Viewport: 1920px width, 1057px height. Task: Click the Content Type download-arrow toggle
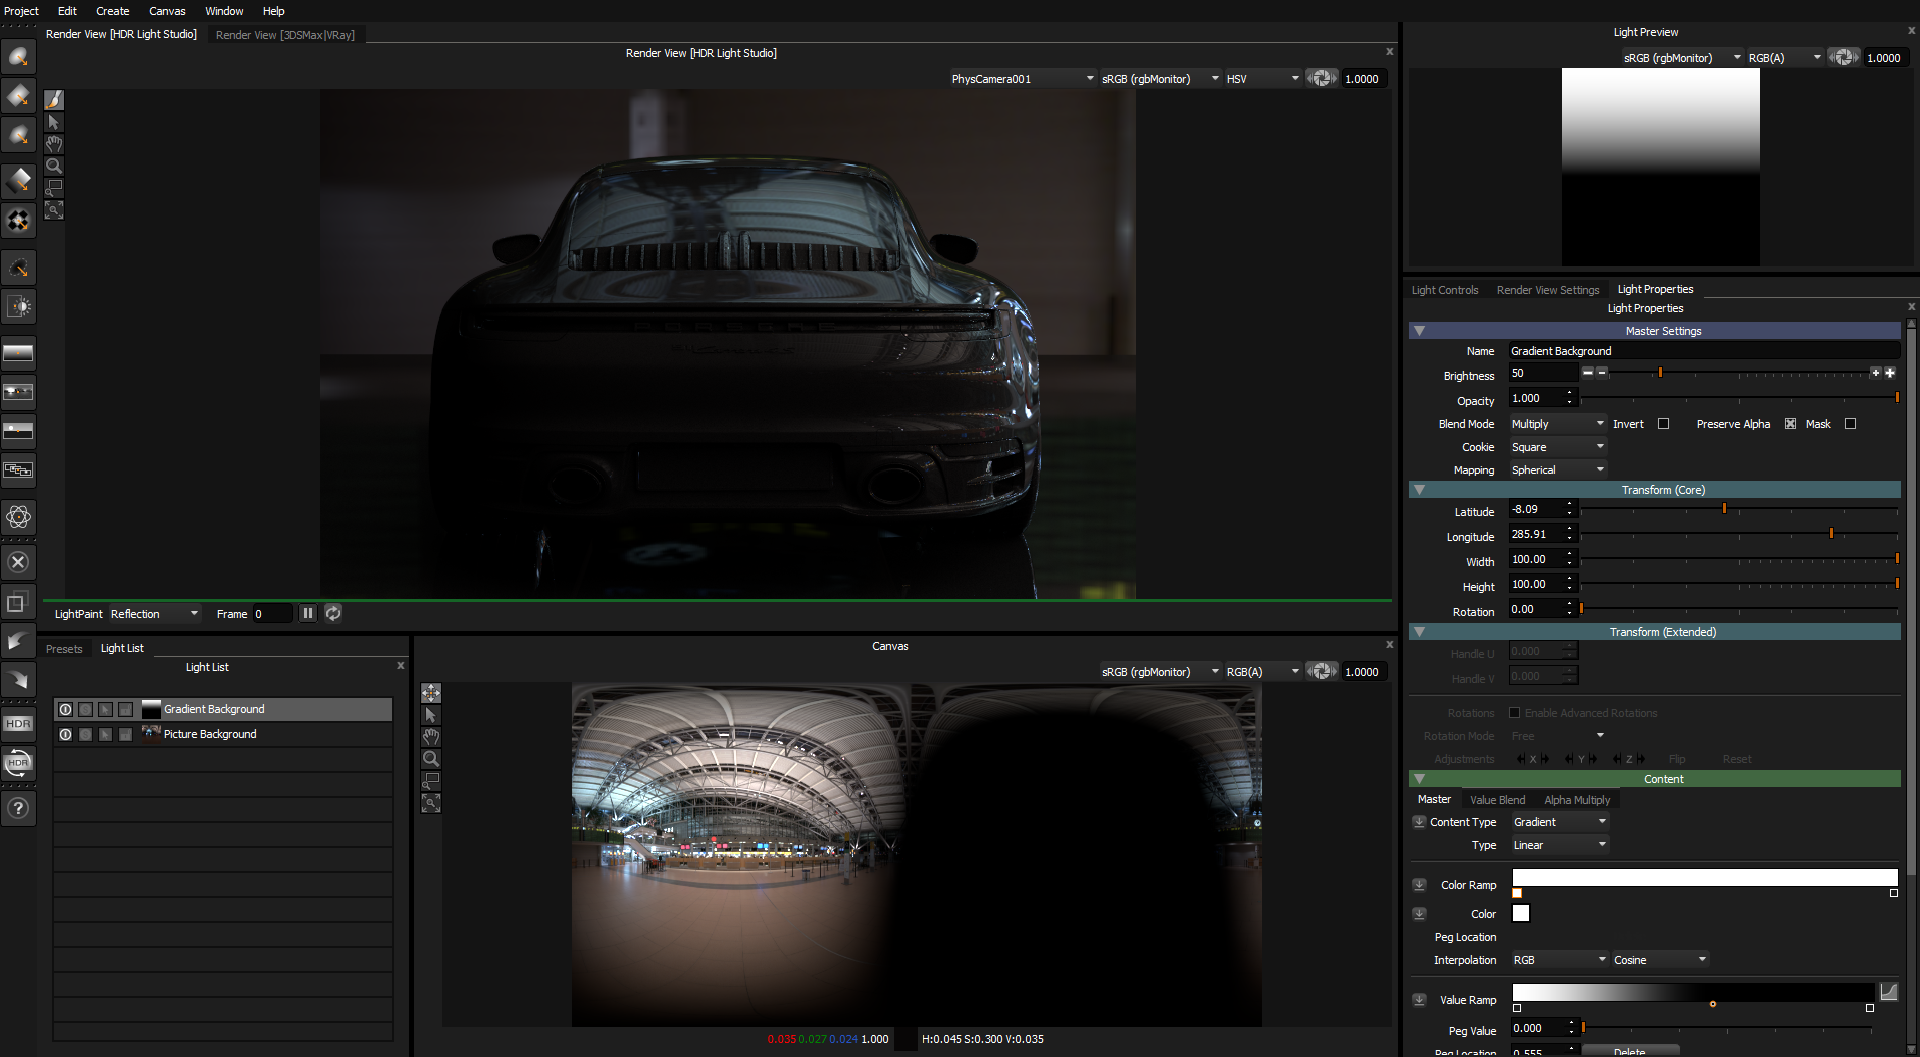[1419, 822]
